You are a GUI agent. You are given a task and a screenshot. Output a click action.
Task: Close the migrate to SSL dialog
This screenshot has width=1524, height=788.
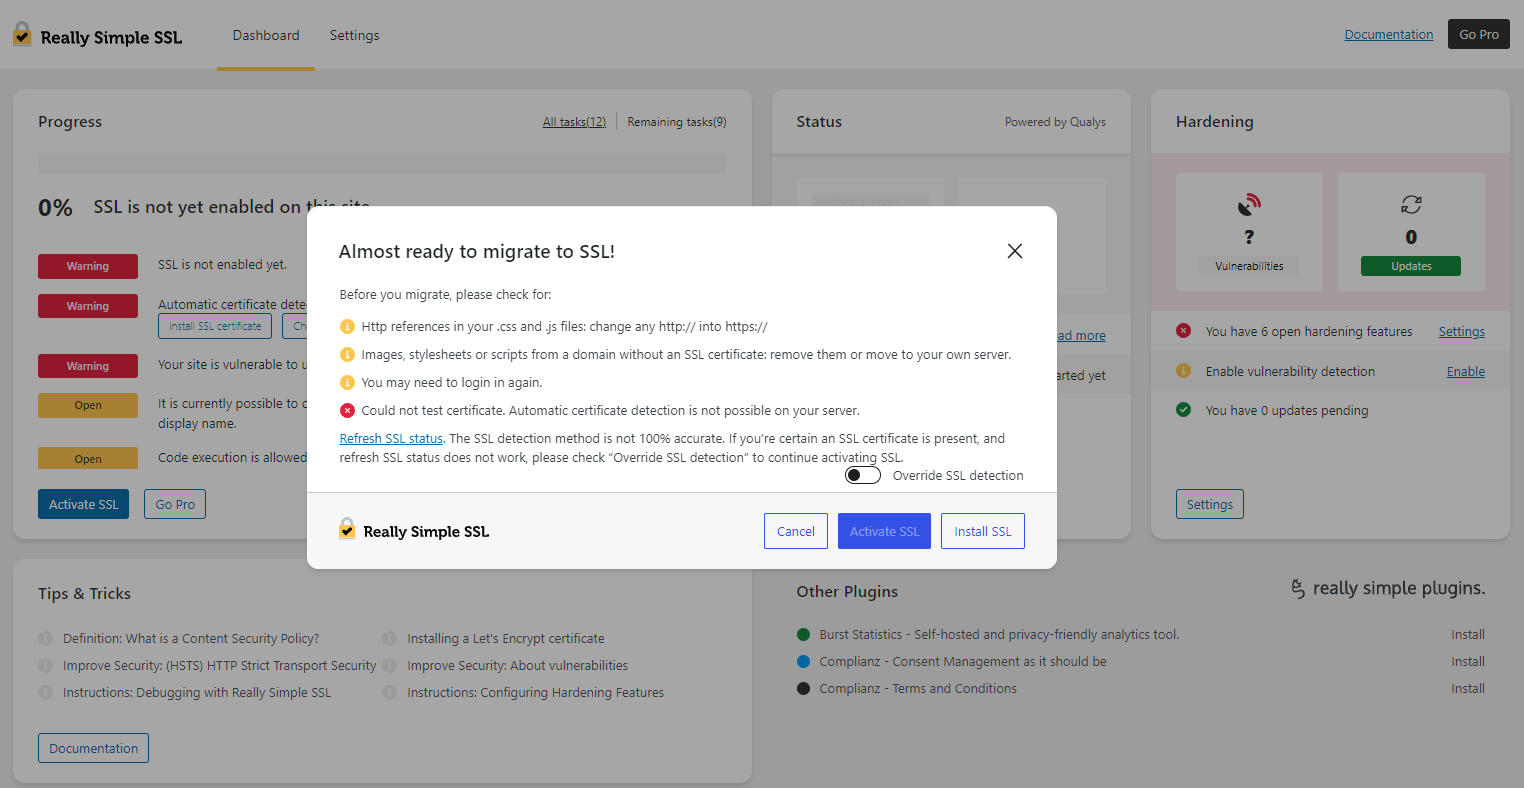coord(1014,251)
